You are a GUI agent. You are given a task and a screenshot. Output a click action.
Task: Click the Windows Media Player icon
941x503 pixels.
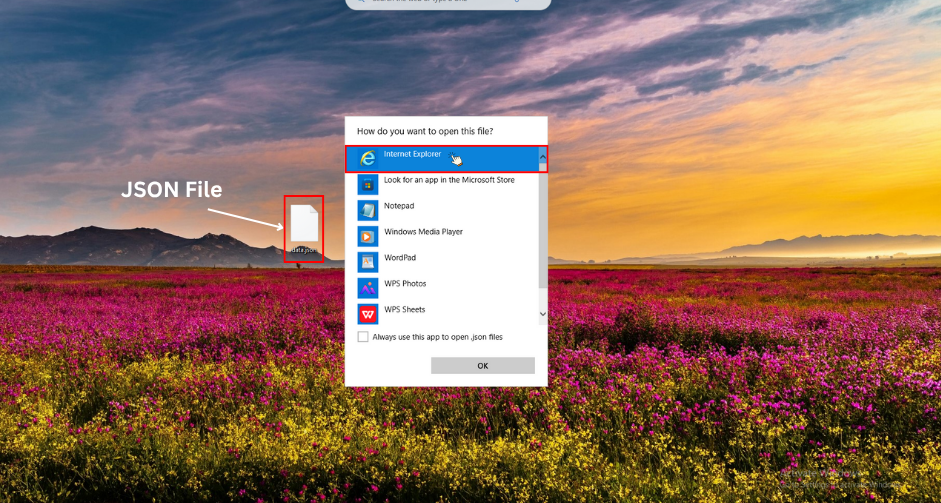click(x=368, y=236)
